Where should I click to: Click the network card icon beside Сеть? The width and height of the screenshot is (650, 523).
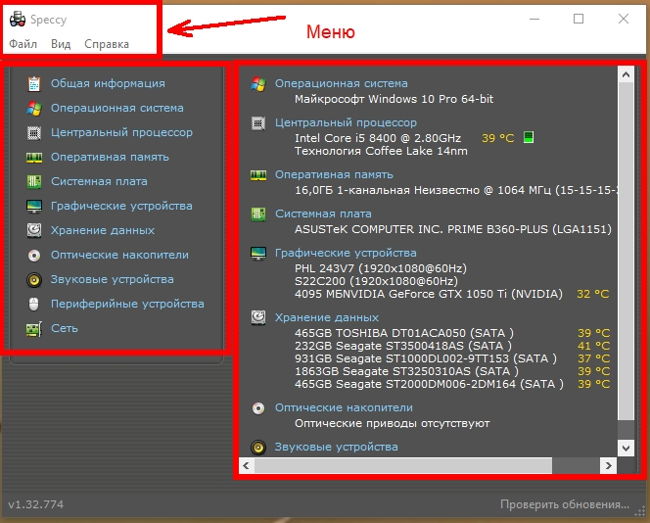pyautogui.click(x=34, y=329)
